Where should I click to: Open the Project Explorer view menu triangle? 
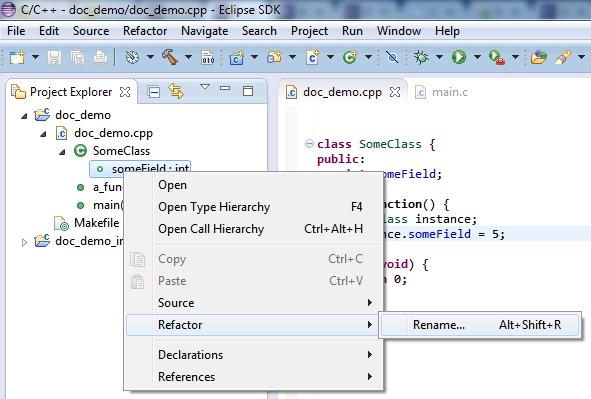[205, 87]
